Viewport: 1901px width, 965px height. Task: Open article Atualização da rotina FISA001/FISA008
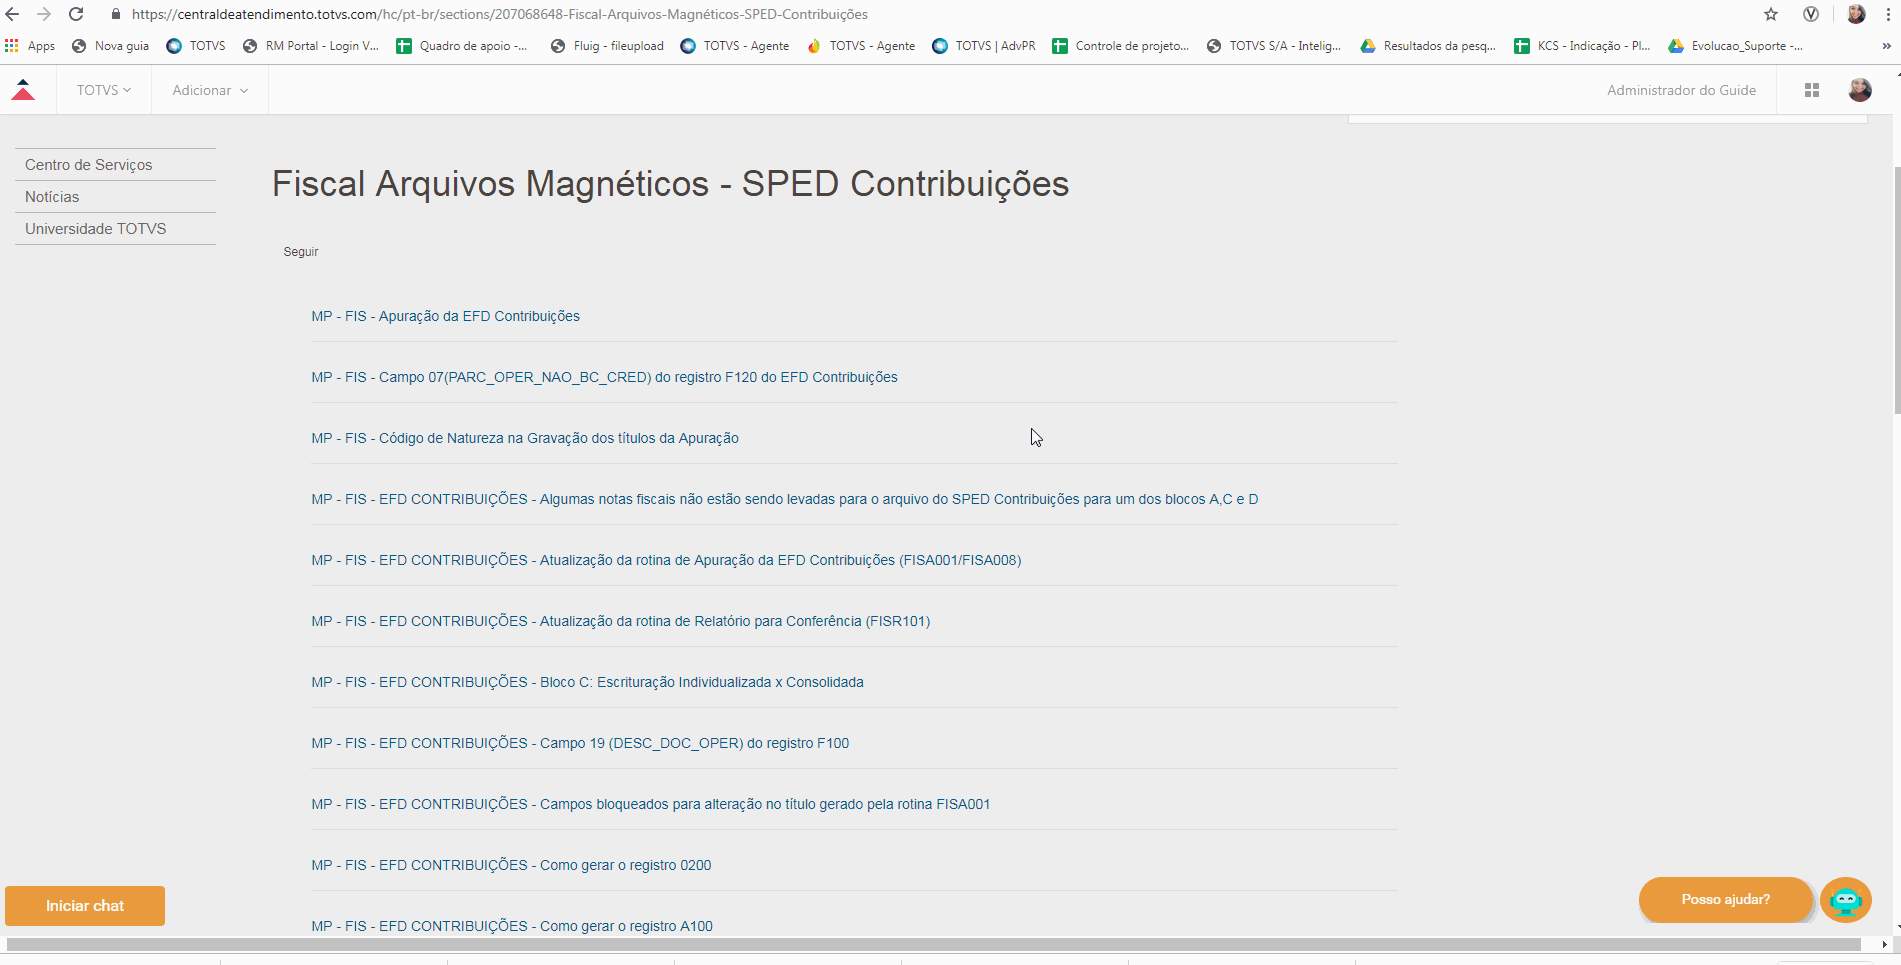coord(666,560)
